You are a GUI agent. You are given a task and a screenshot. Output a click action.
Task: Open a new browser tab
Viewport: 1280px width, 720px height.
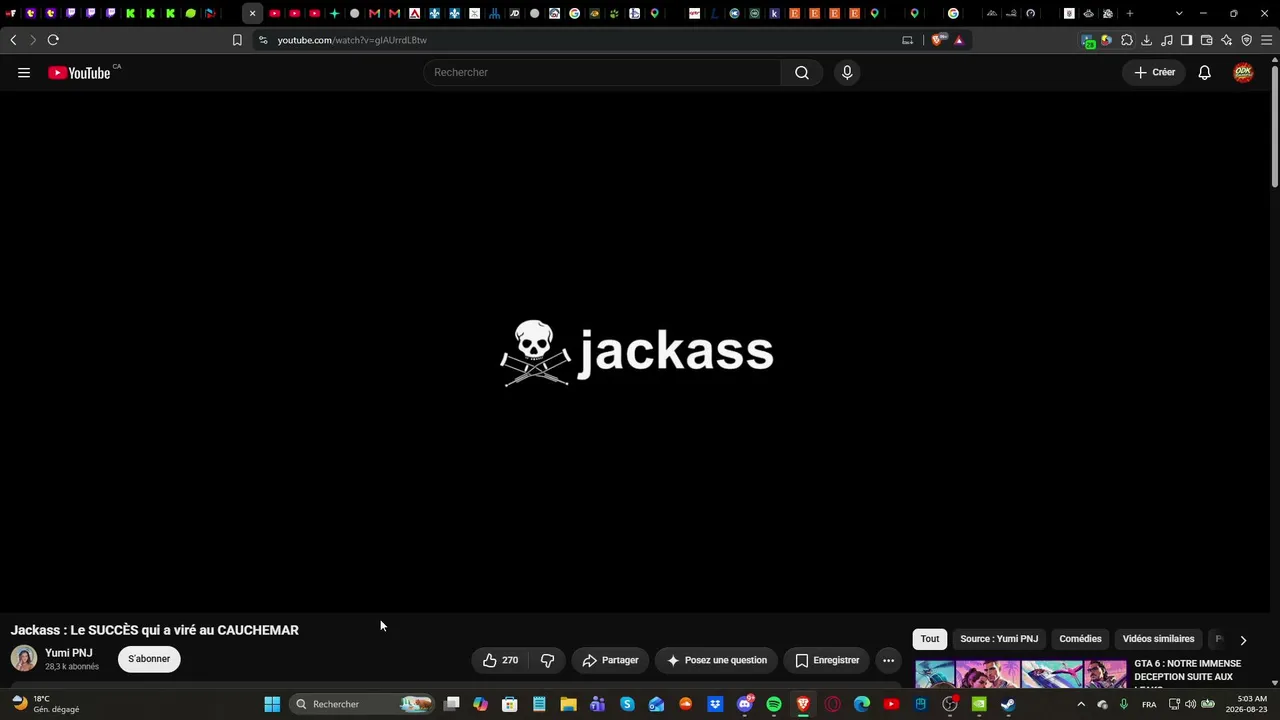click(x=1130, y=13)
